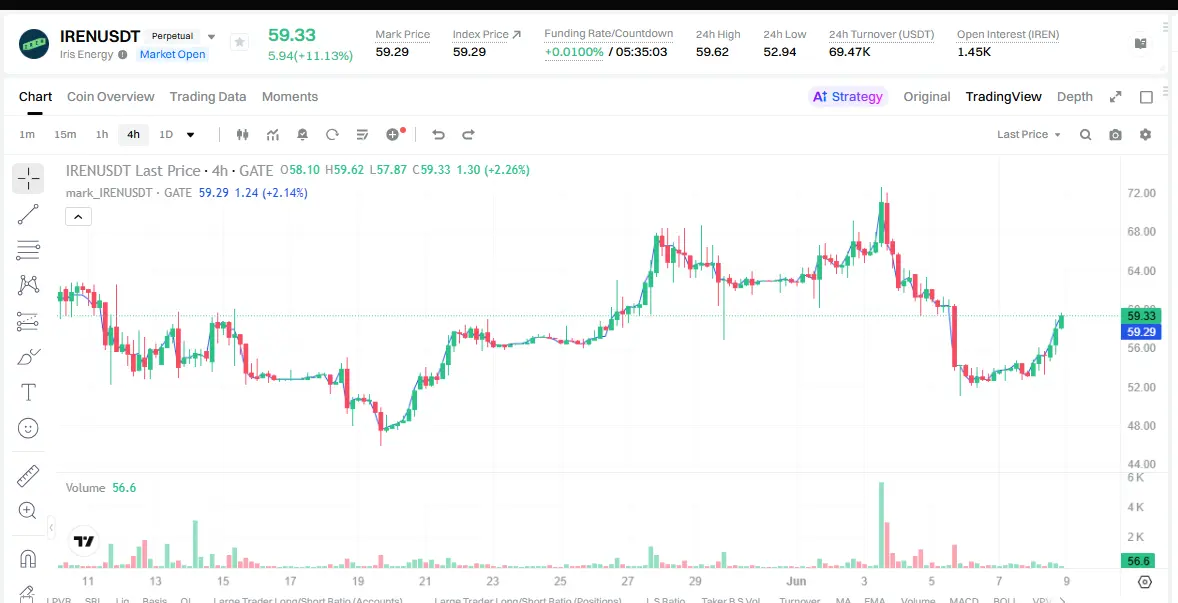The width and height of the screenshot is (1178, 603).
Task: Open the emoji sticker tool
Action: point(28,428)
